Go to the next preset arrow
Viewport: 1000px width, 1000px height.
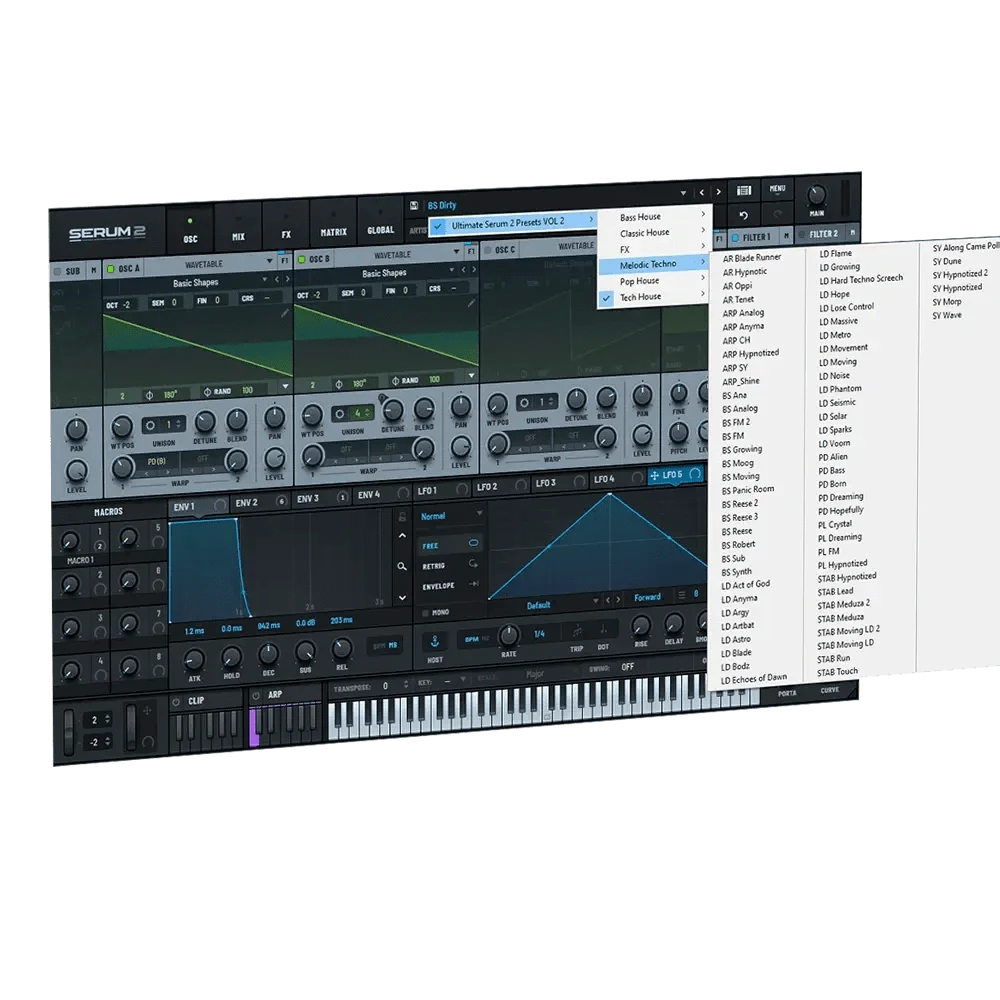click(x=720, y=192)
